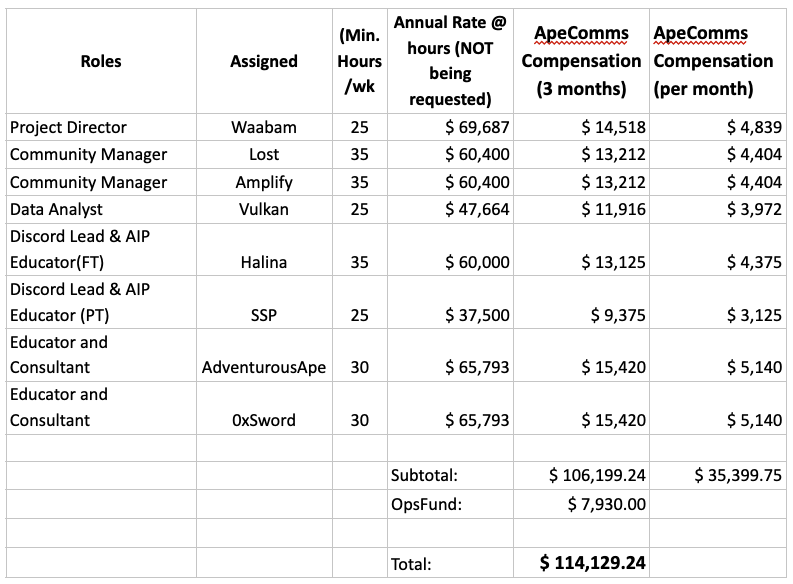Select the $ 69,687 annual rate cell
The image size is (793, 584).
[450, 127]
